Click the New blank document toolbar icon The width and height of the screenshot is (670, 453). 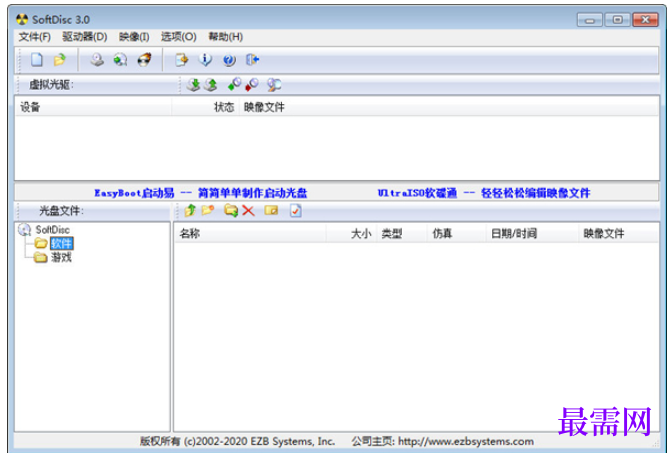pos(37,59)
